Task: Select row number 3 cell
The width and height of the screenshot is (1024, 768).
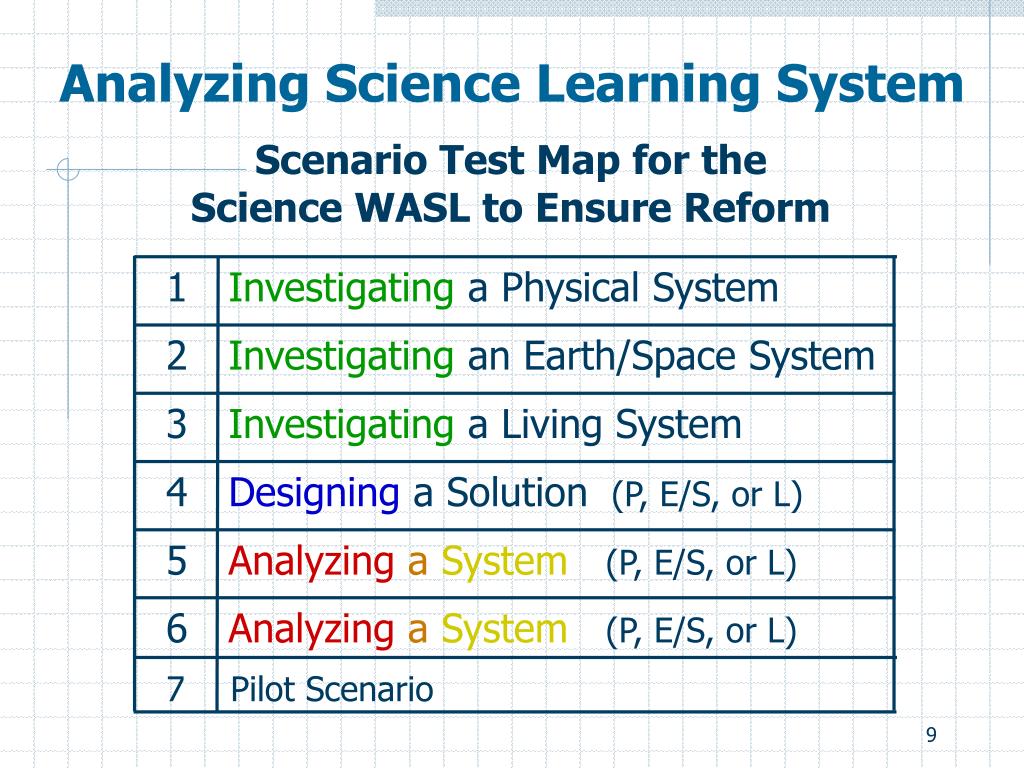Action: point(176,426)
